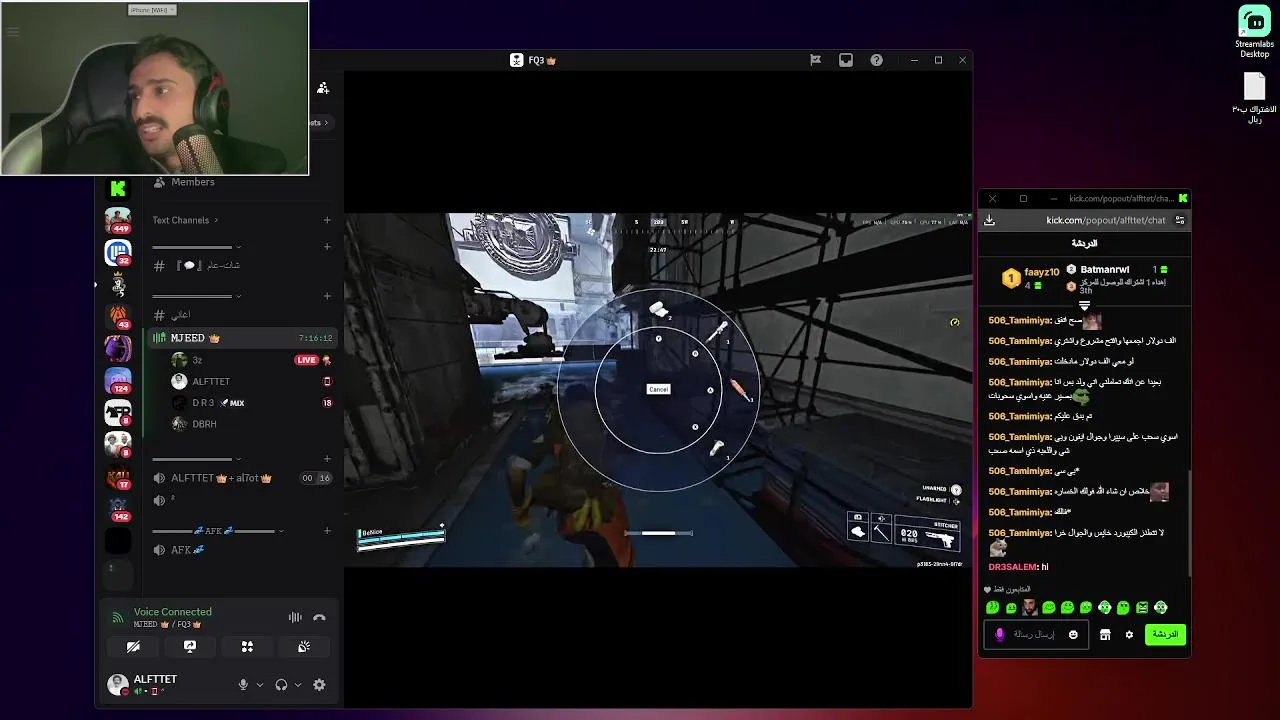Screen dimensions: 1280x720
Task: Open the server with 124 badge
Action: [x=118, y=380]
